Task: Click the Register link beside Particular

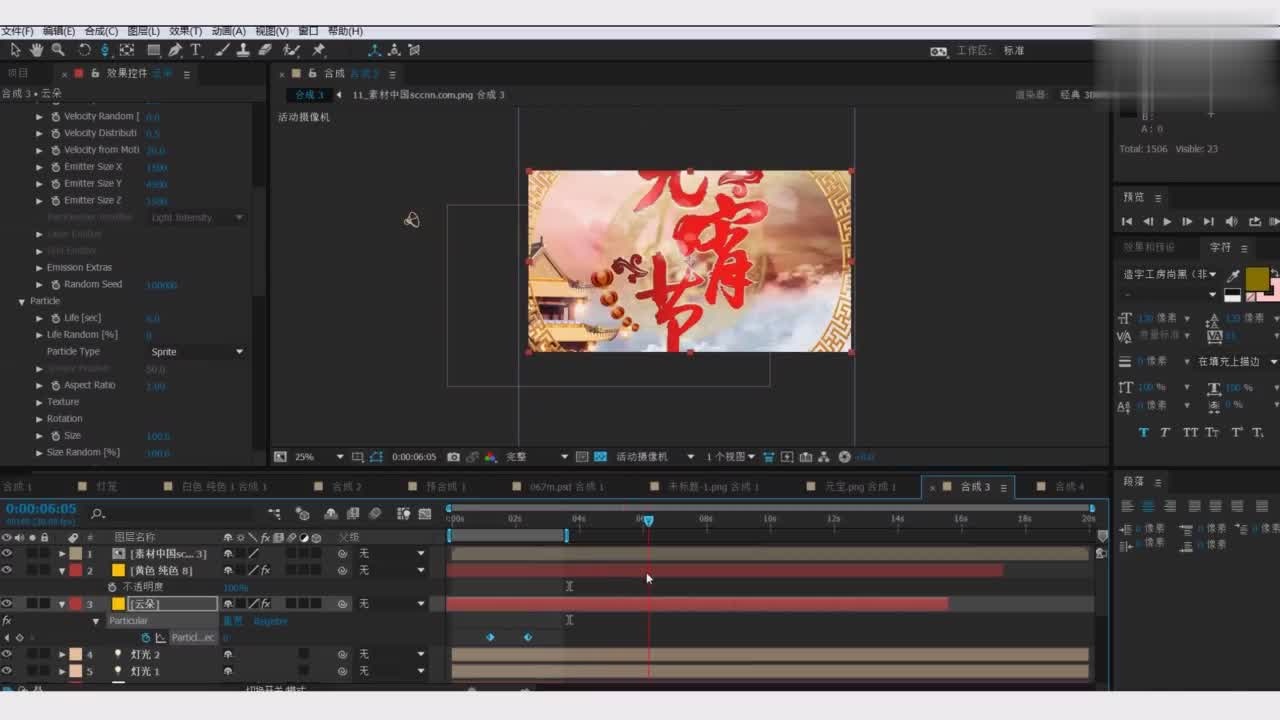Action: (270, 621)
